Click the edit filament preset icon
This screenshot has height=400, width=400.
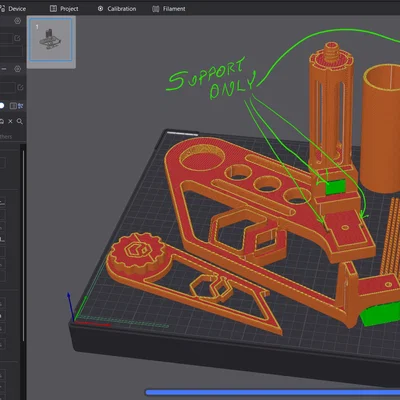(x=20, y=88)
